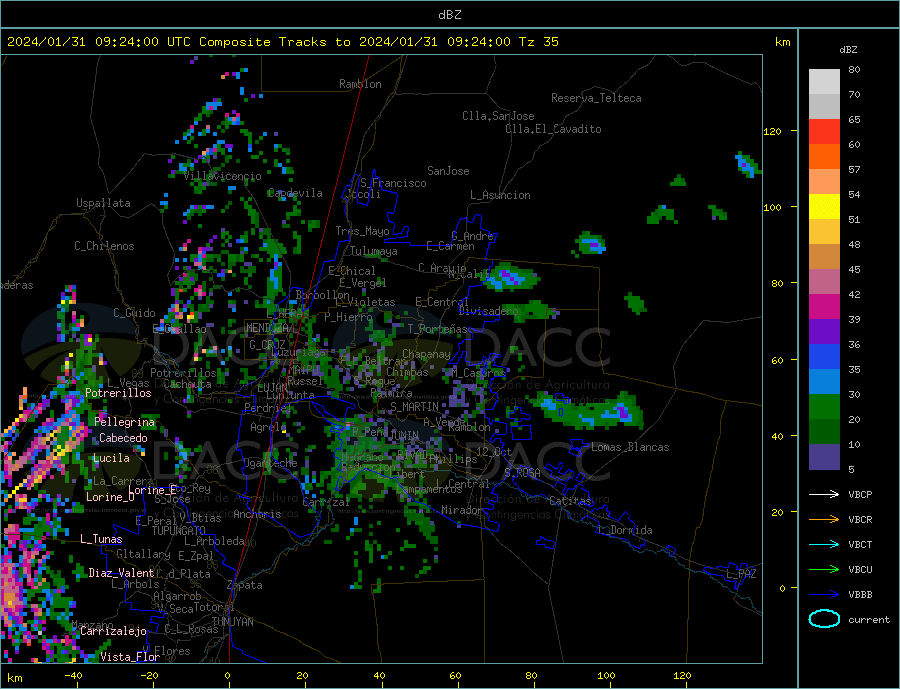This screenshot has height=689, width=900.
Task: Click the Chapanay label
Action: (x=426, y=354)
